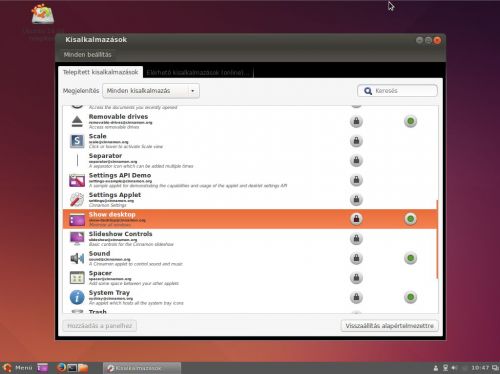Select the 'Show desktop' title text
The height and width of the screenshot is (374, 500).
point(112,214)
